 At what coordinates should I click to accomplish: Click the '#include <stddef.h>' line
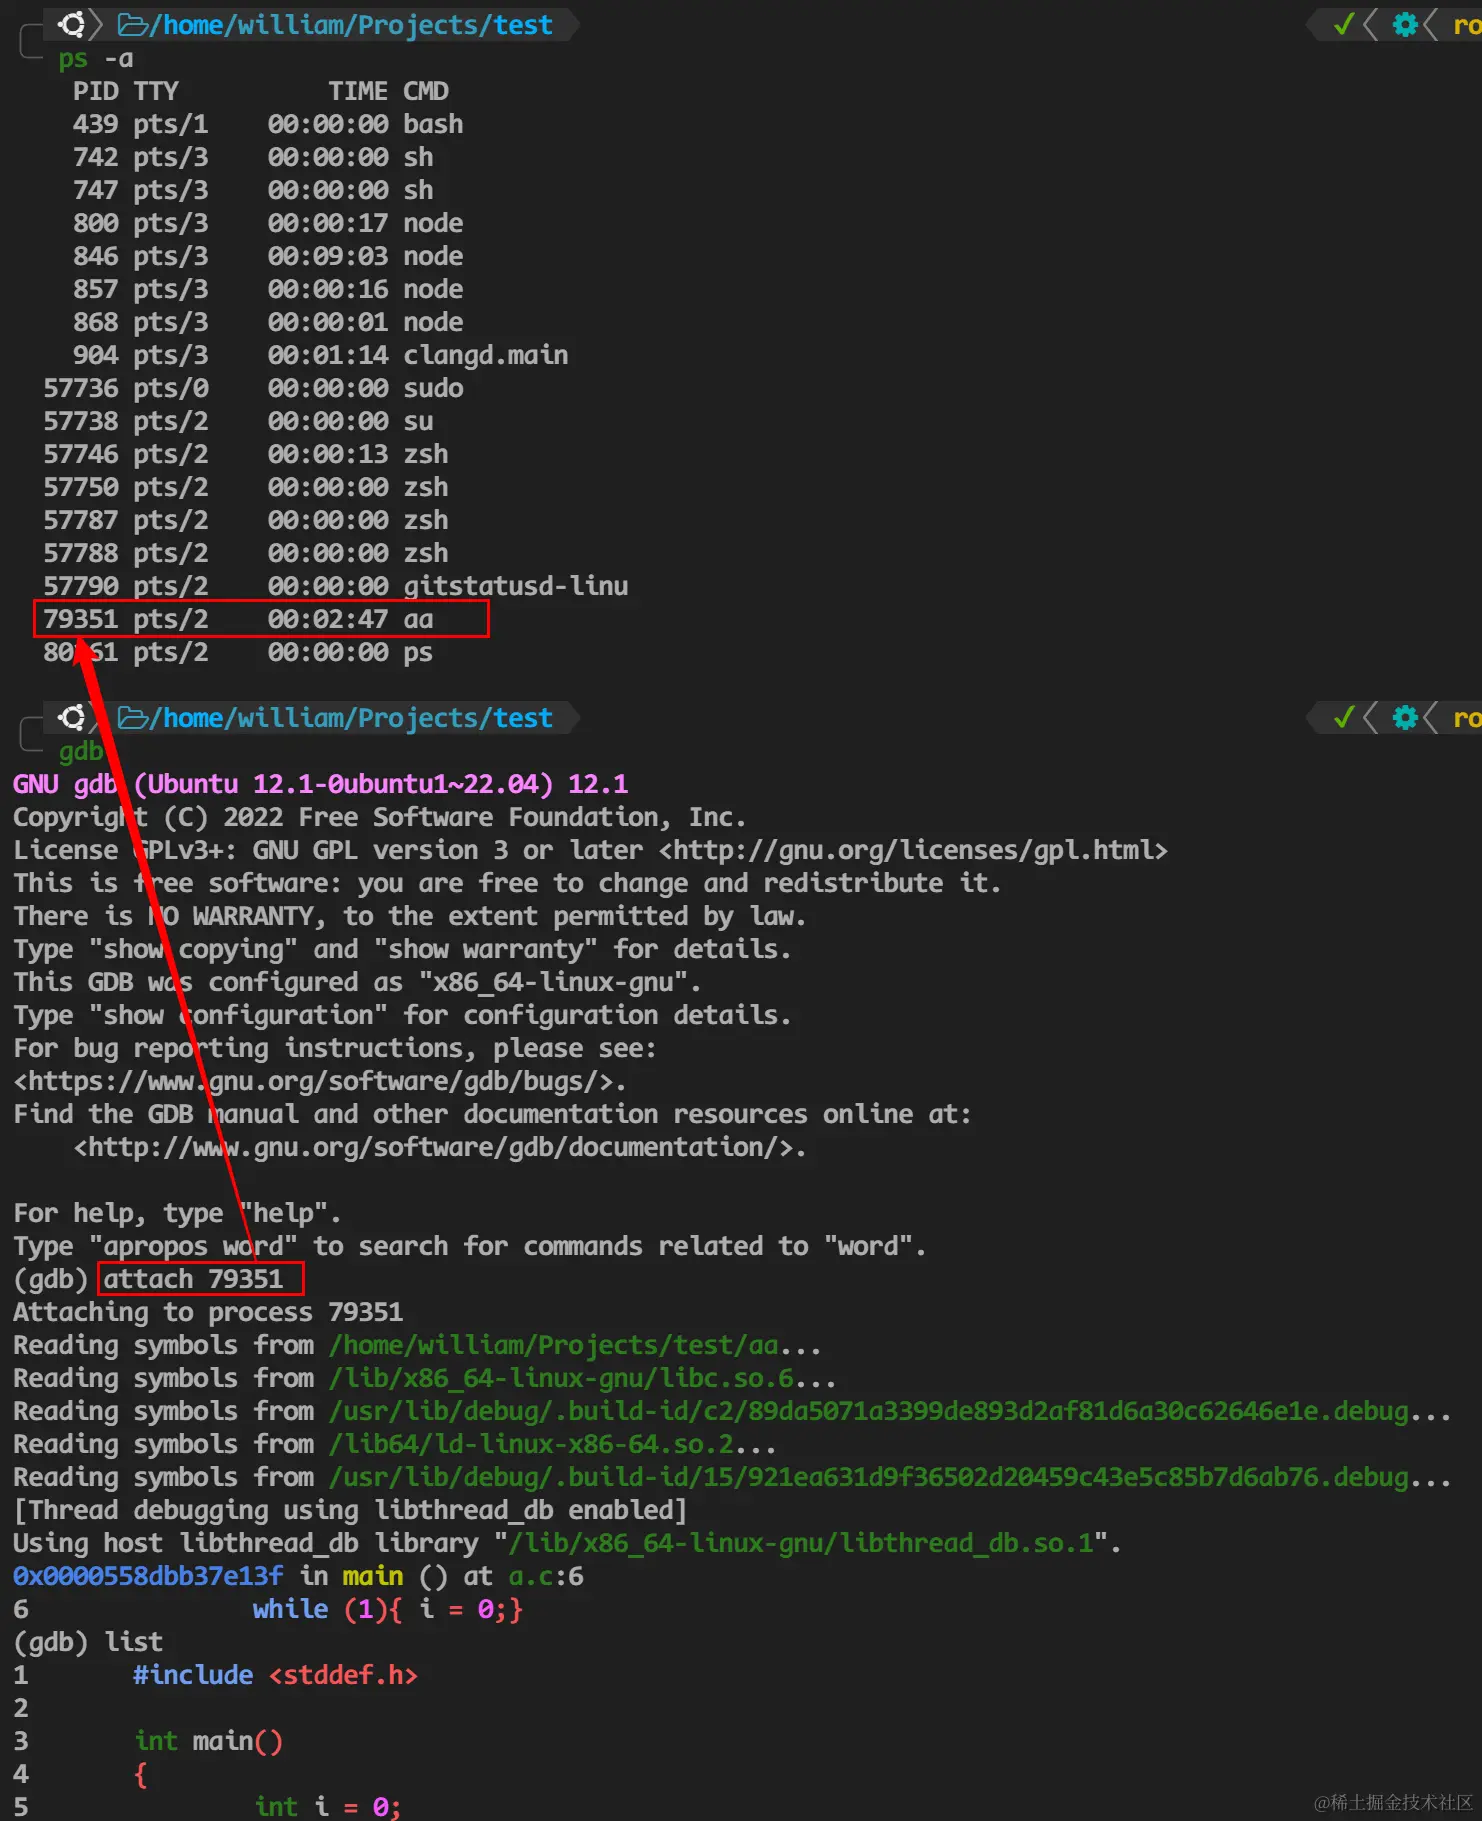(x=275, y=1675)
